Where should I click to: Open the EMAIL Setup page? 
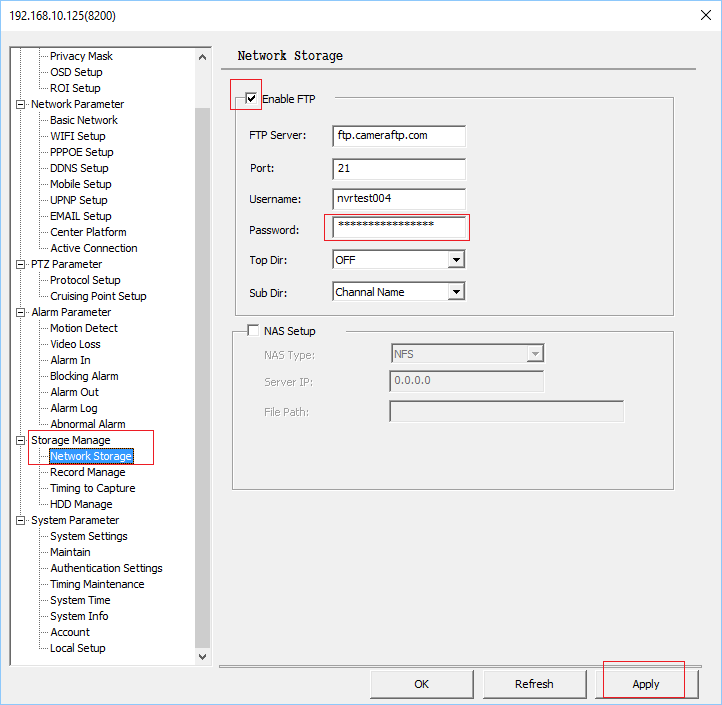click(80, 216)
